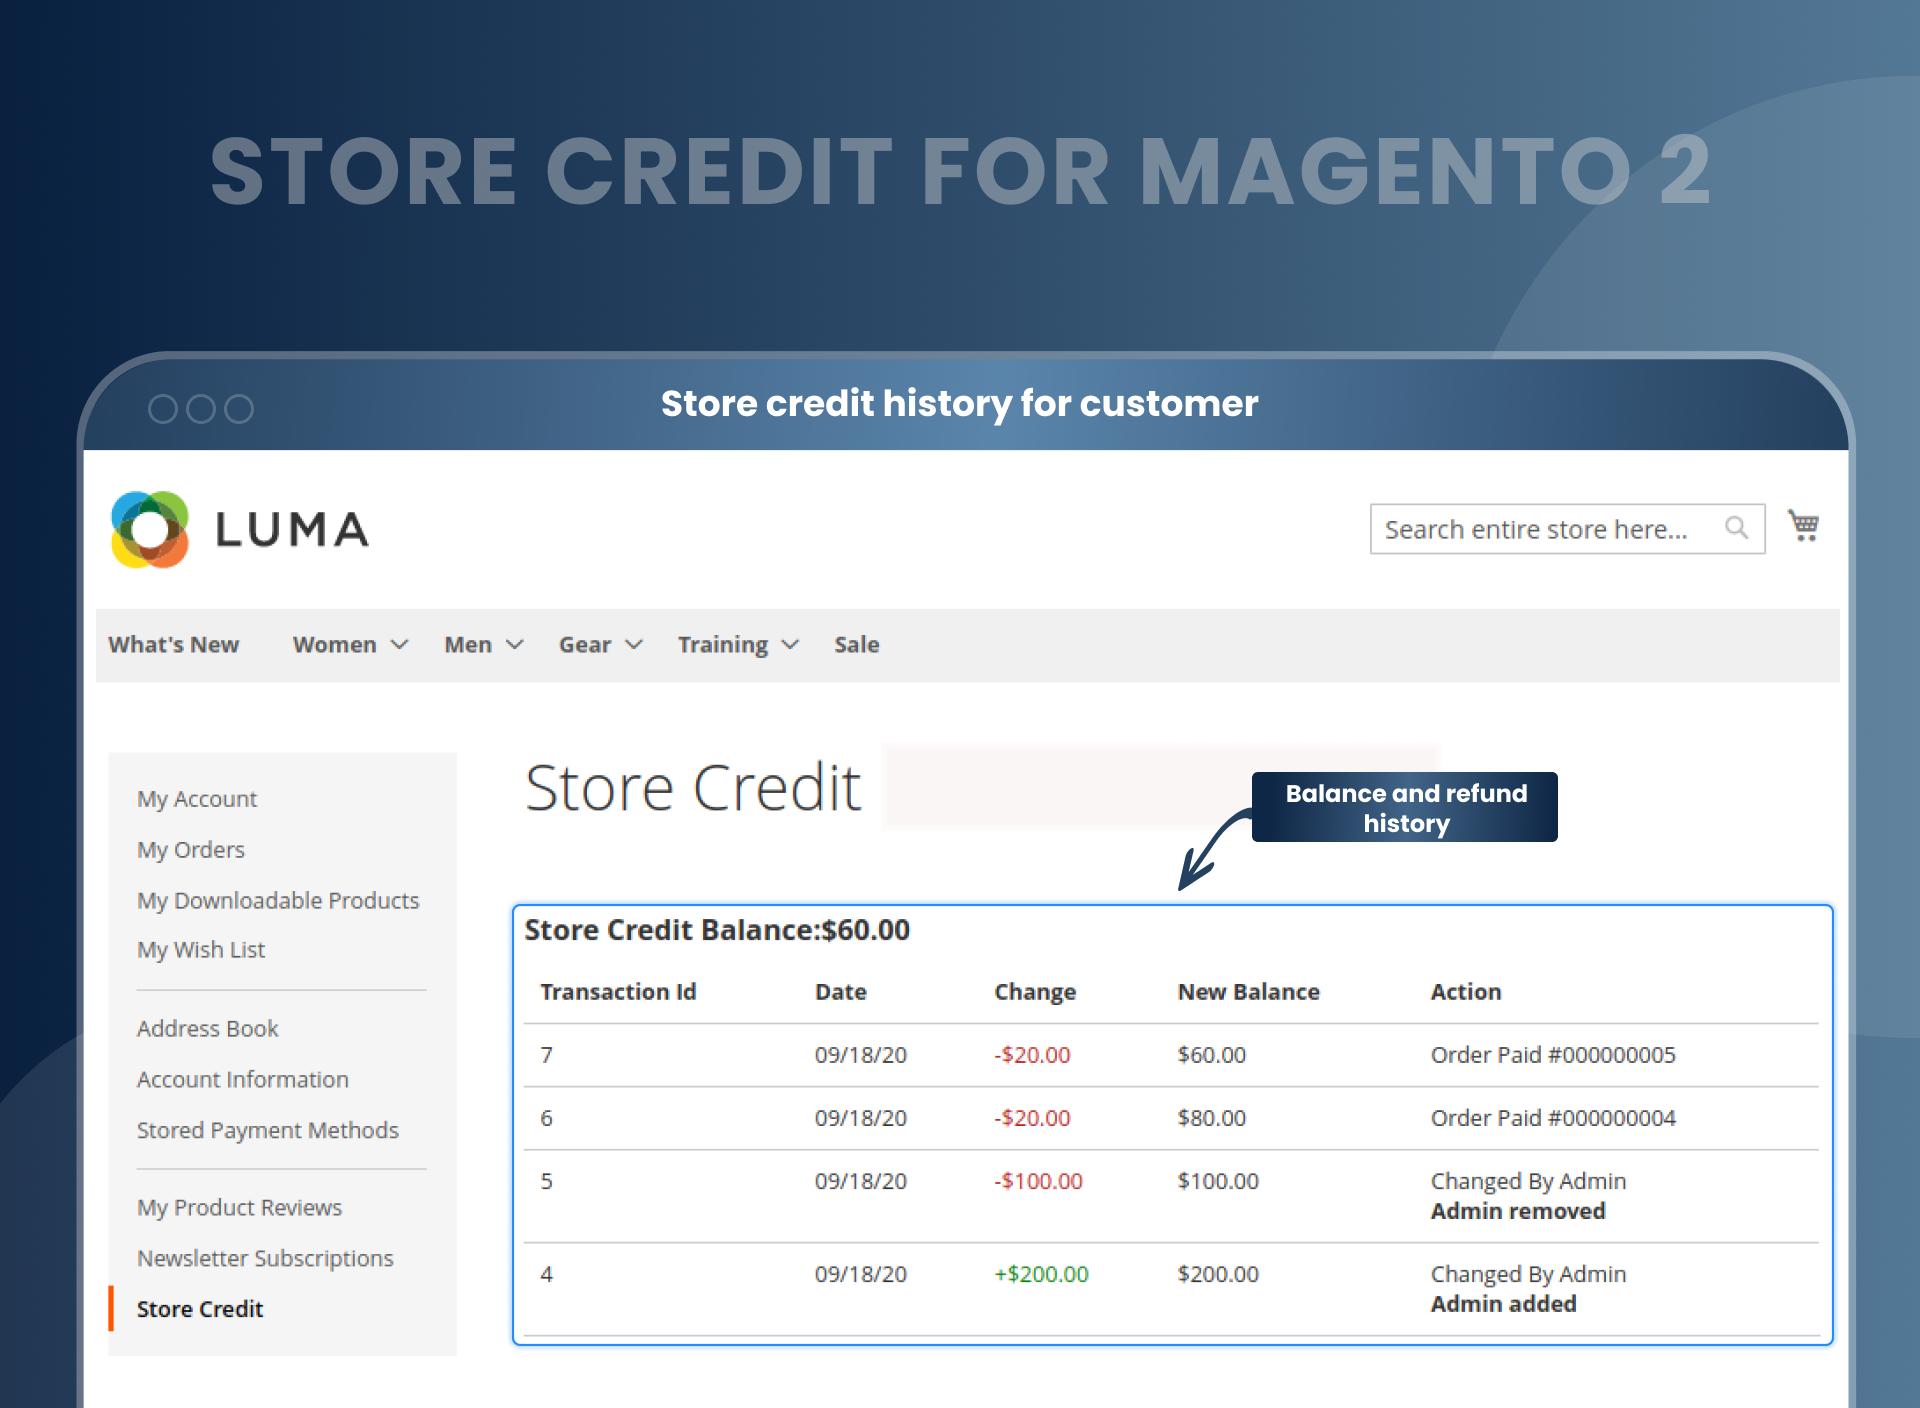The height and width of the screenshot is (1408, 1920).
Task: Open My Orders page
Action: [x=190, y=849]
